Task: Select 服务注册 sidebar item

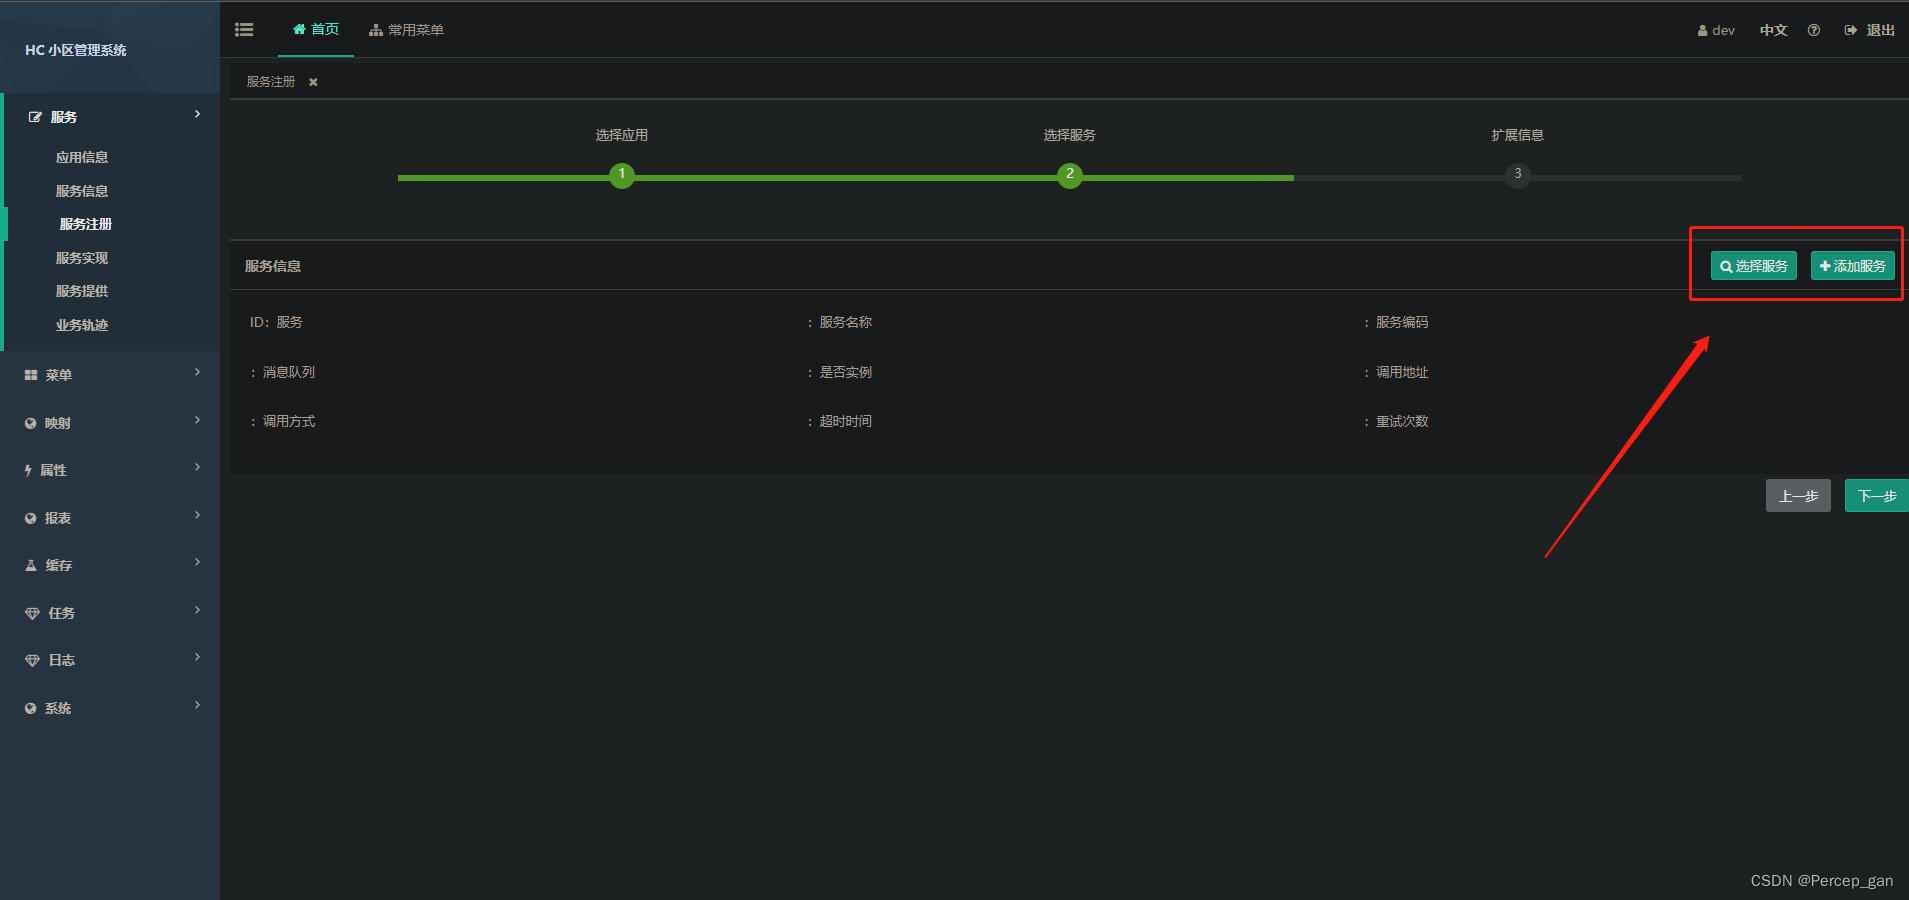Action: [x=86, y=224]
